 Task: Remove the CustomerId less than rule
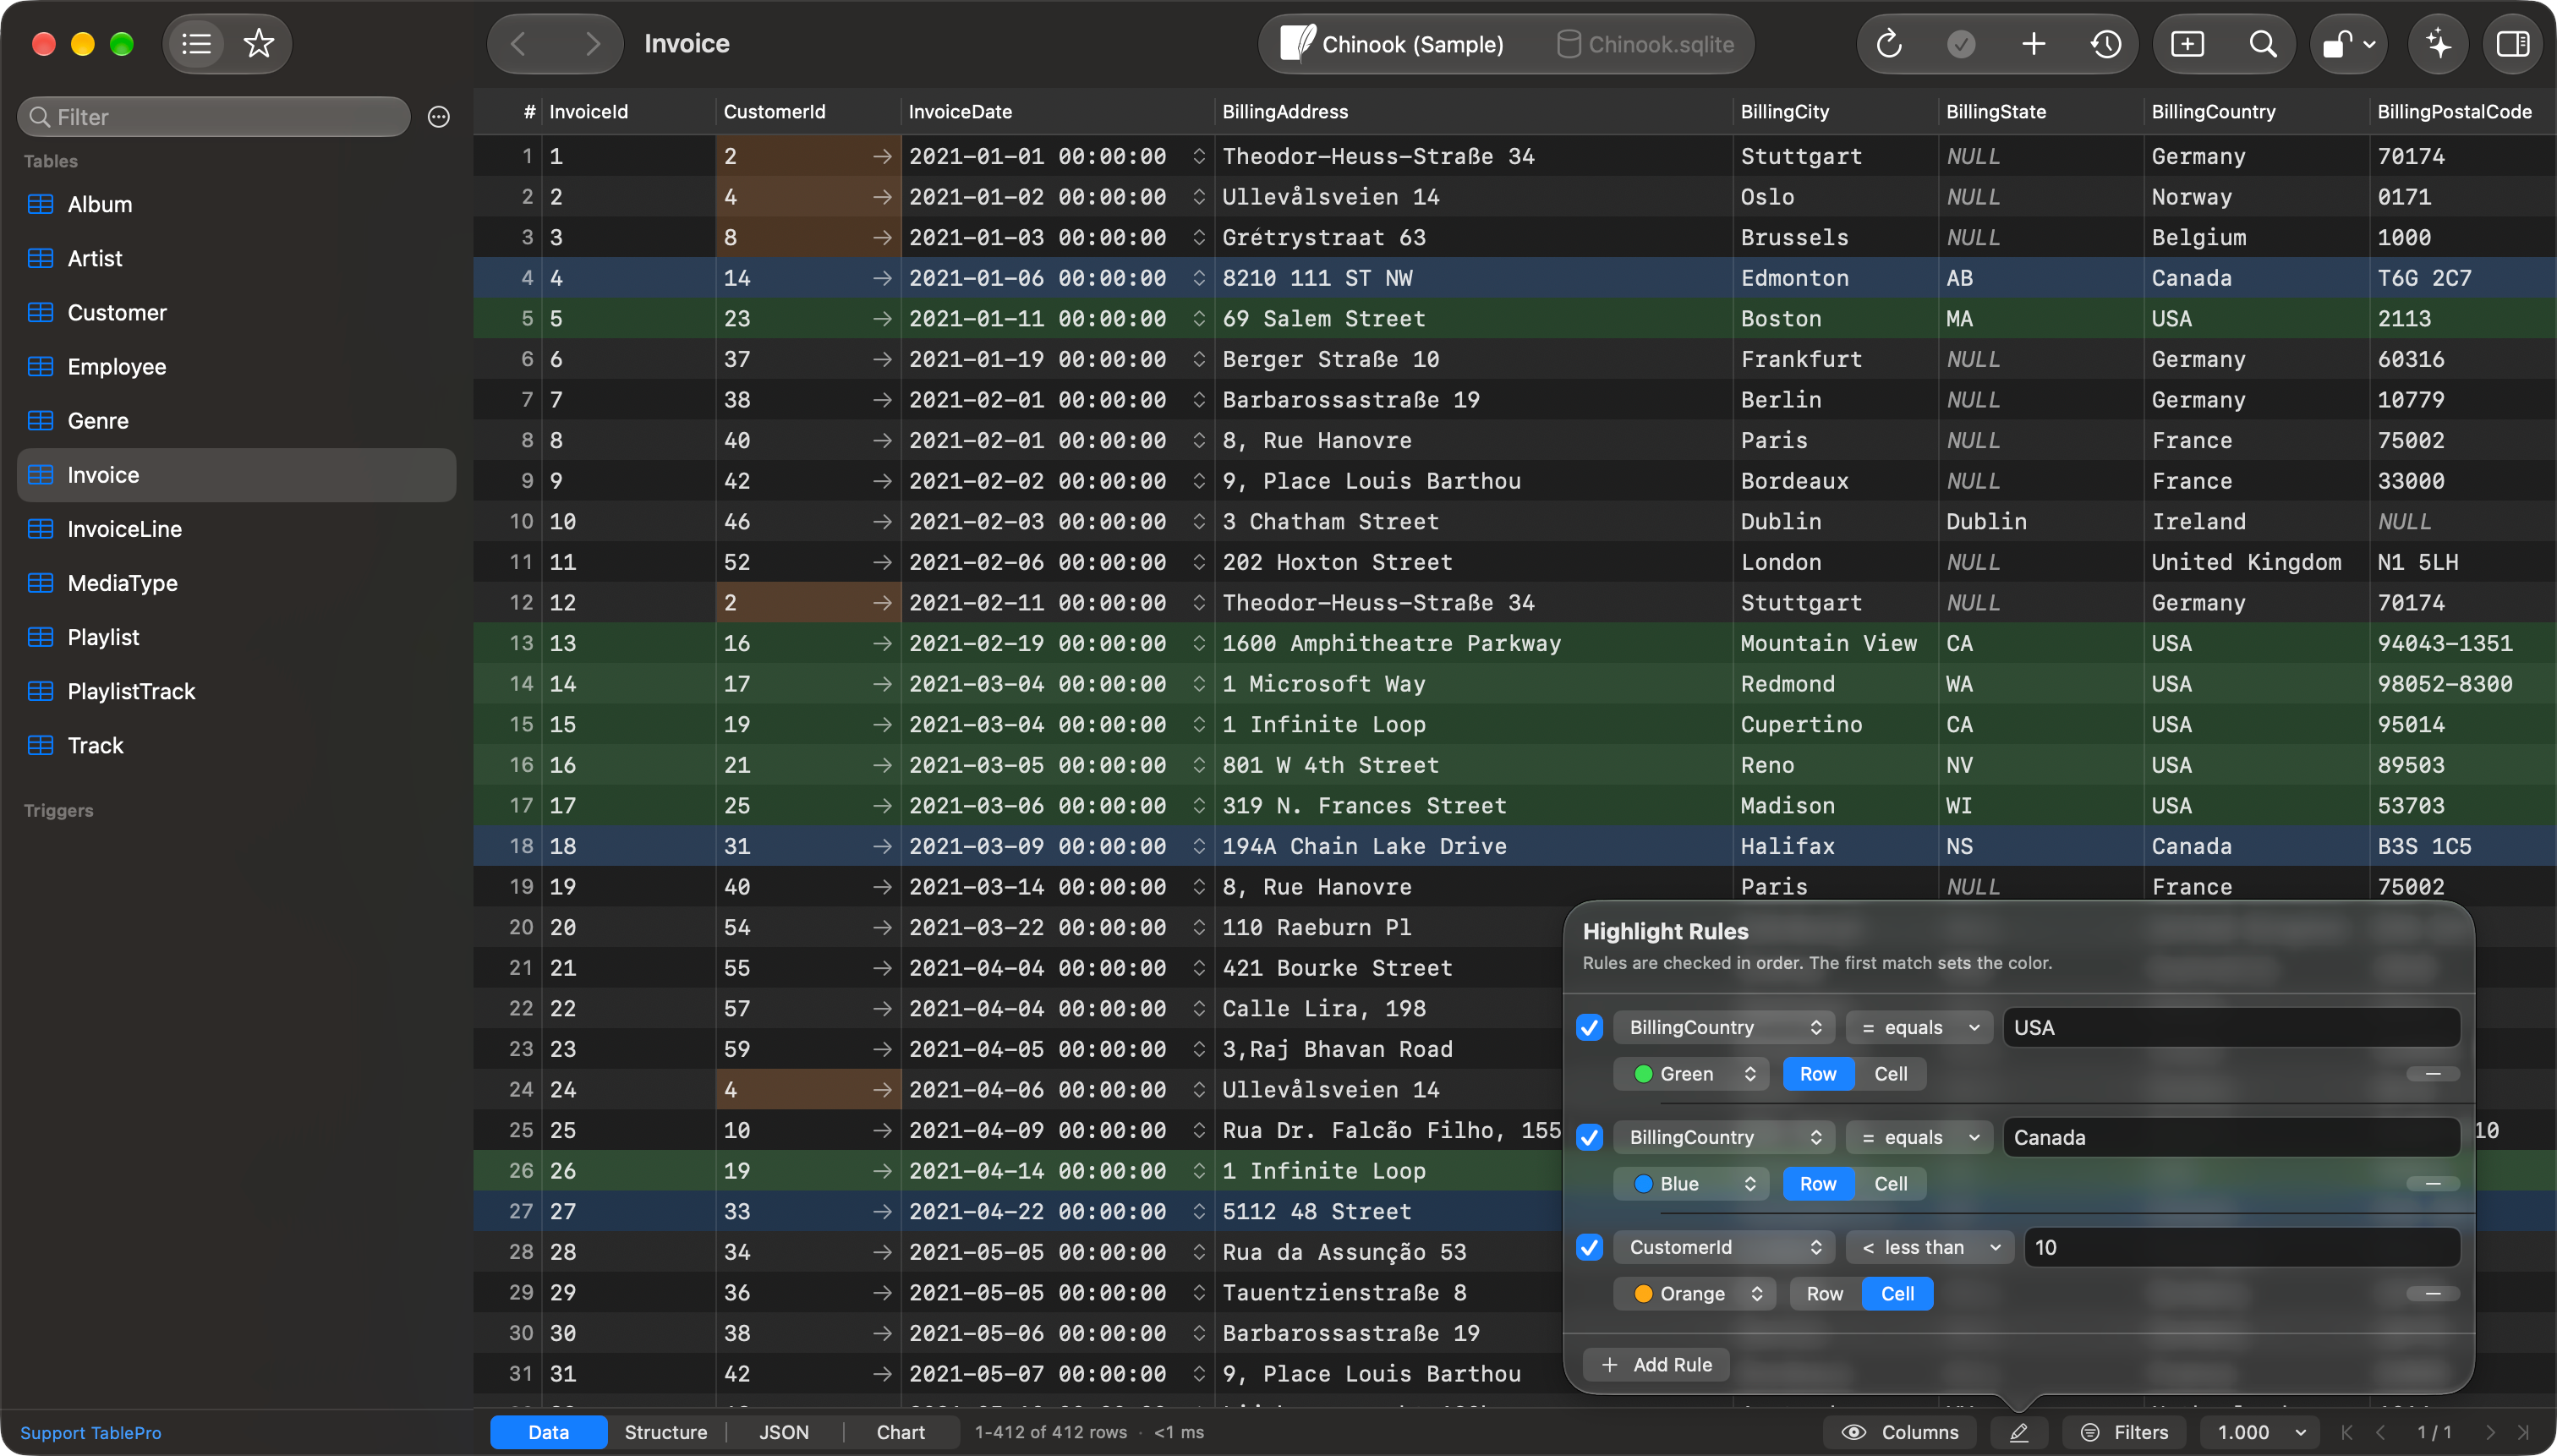click(x=2433, y=1294)
